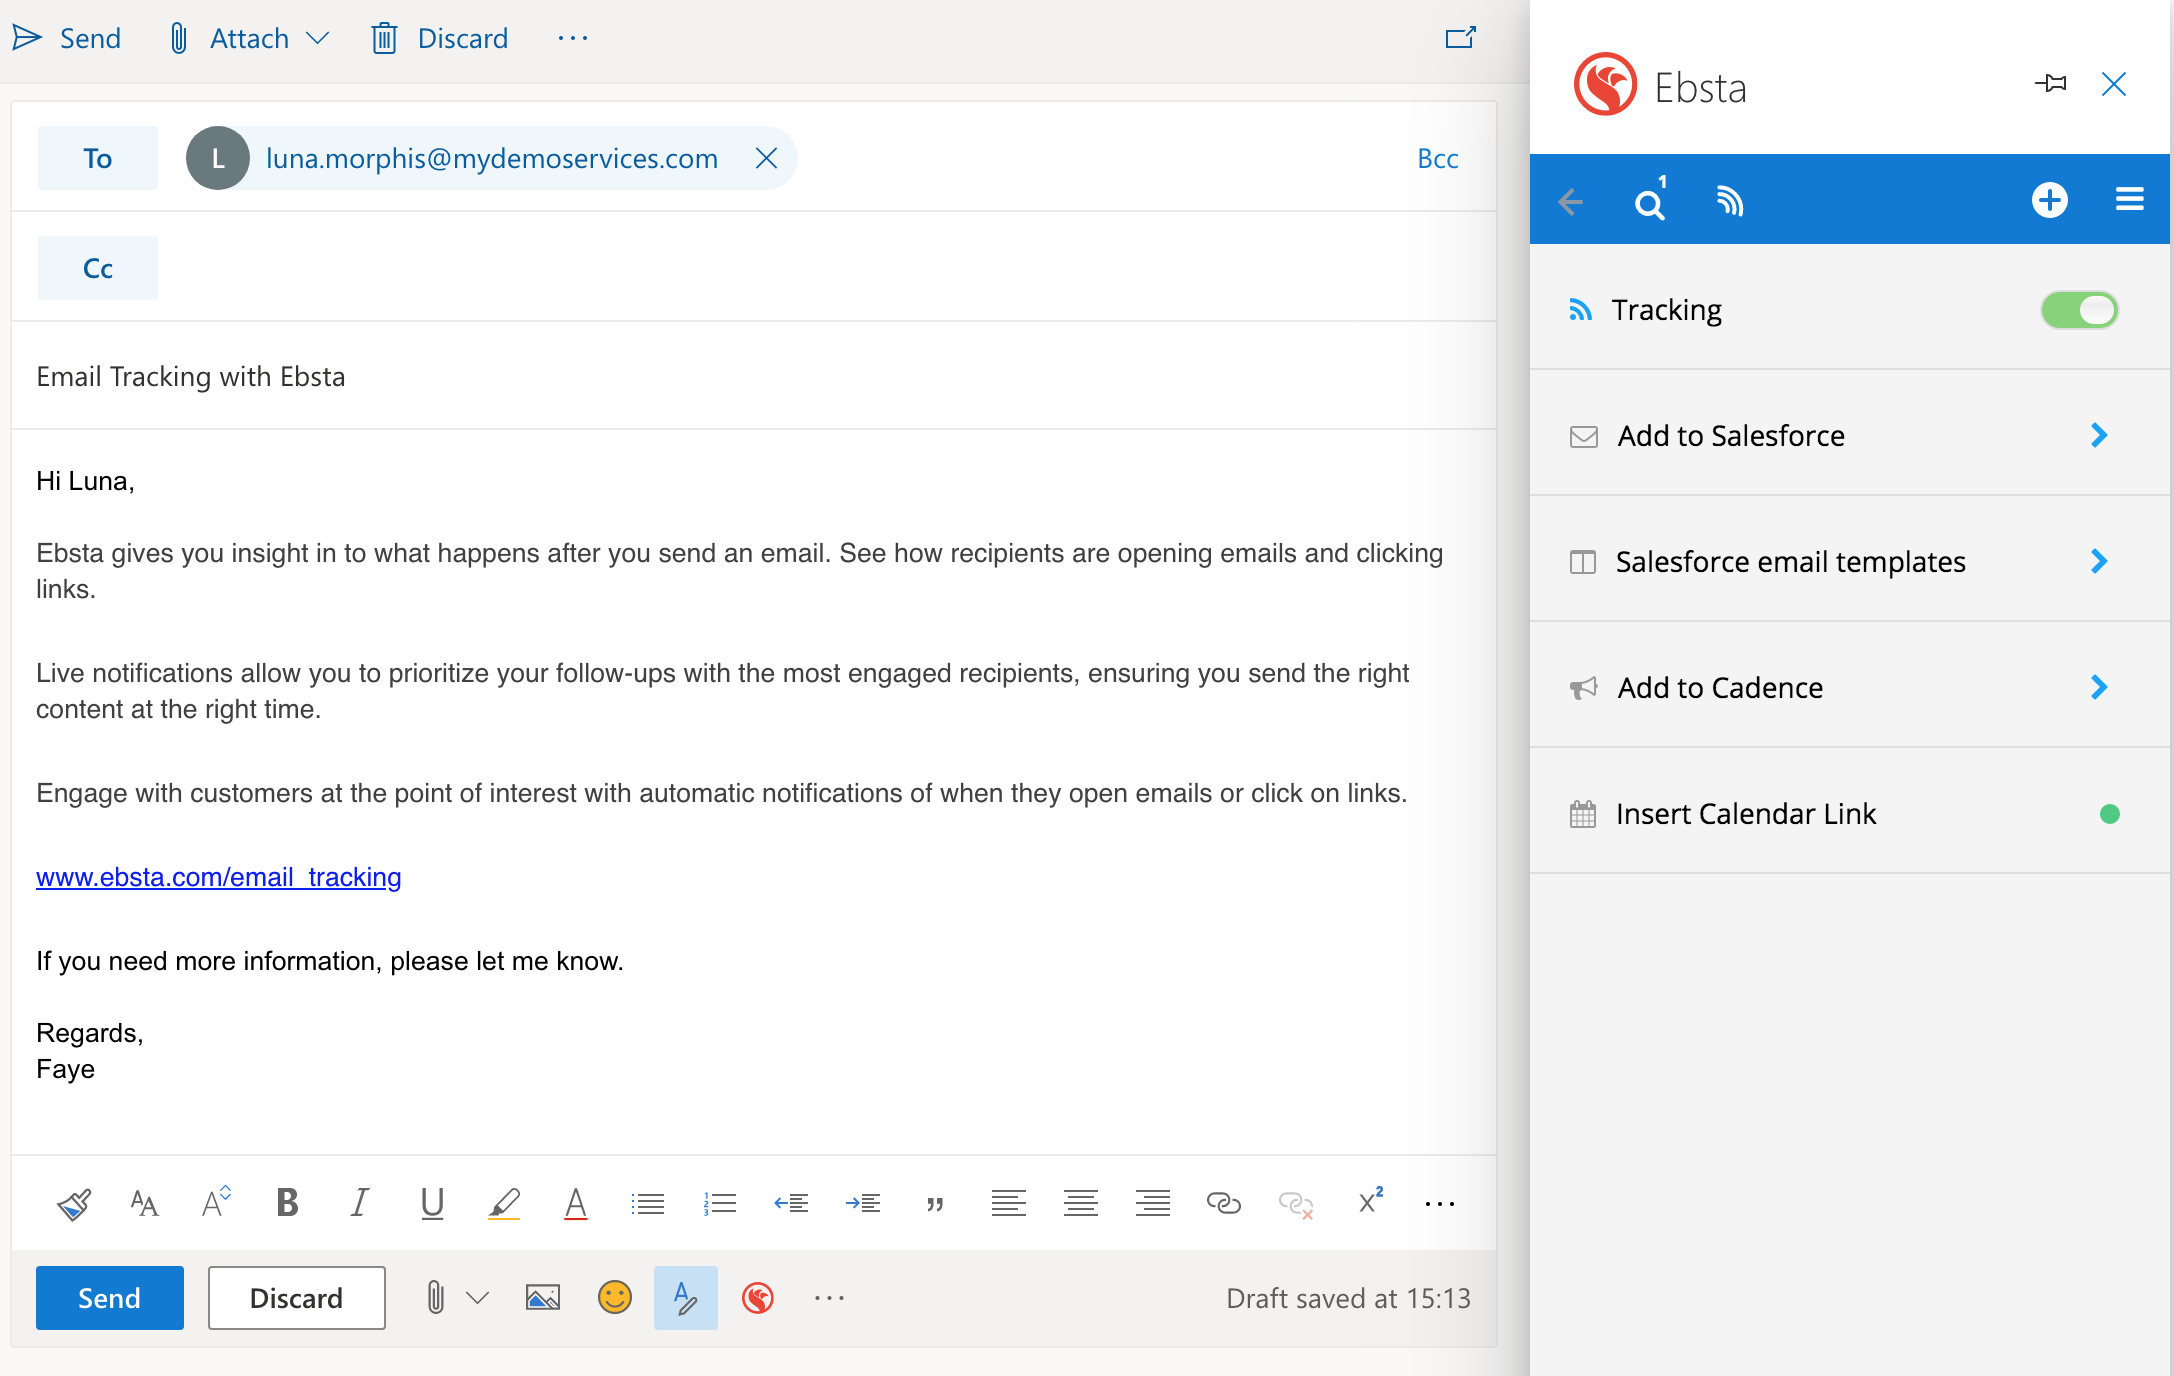Insert an emoji using the smiley icon
Screen dimensions: 2174x1376
click(614, 1298)
